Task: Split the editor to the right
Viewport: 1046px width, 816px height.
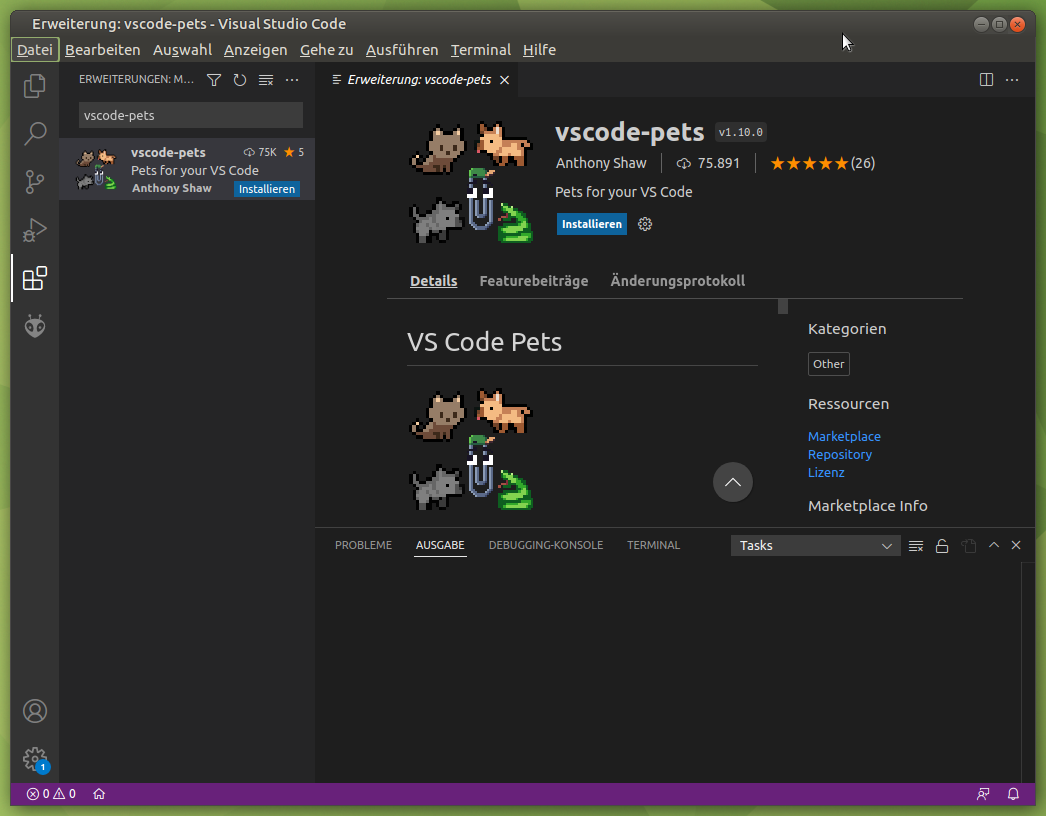Action: tap(986, 80)
